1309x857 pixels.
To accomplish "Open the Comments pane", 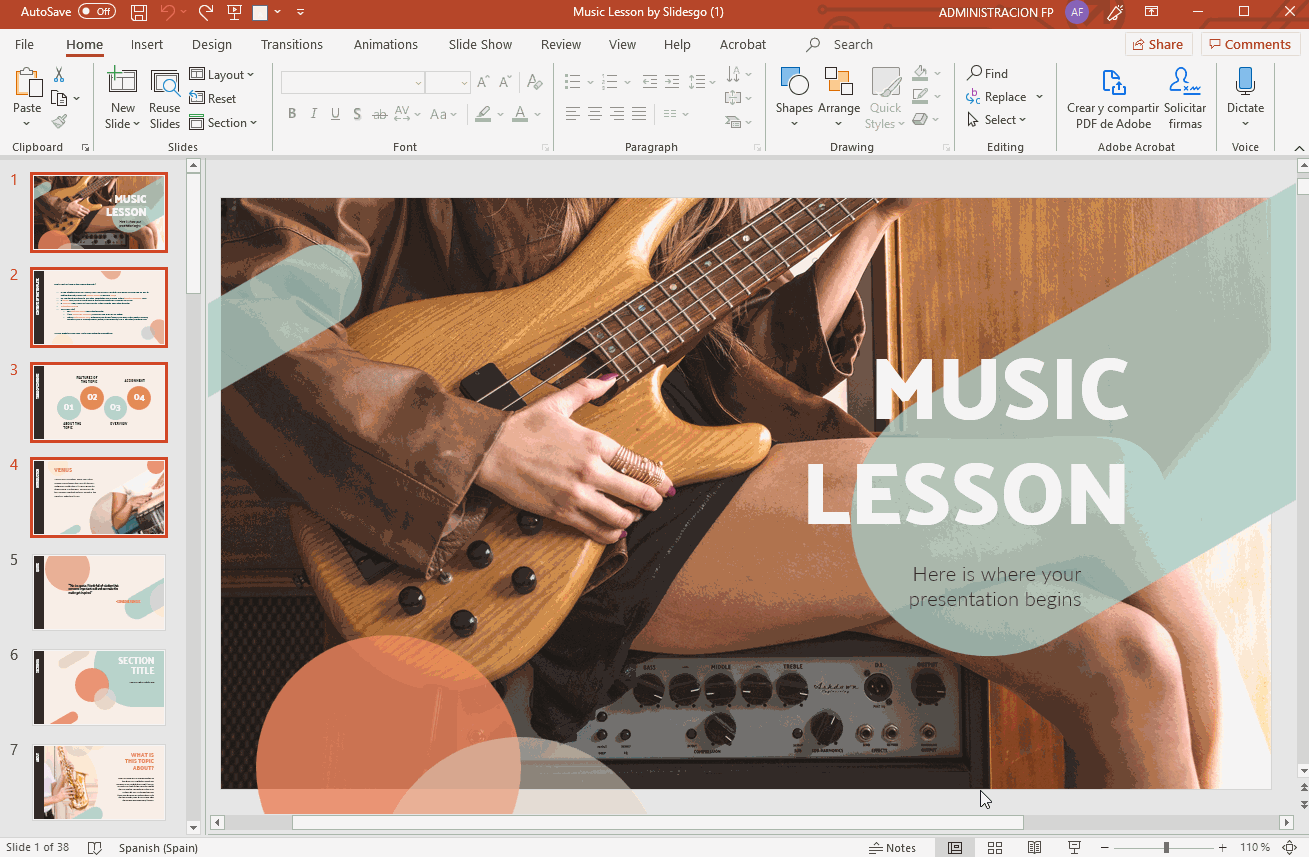I will tap(1250, 44).
